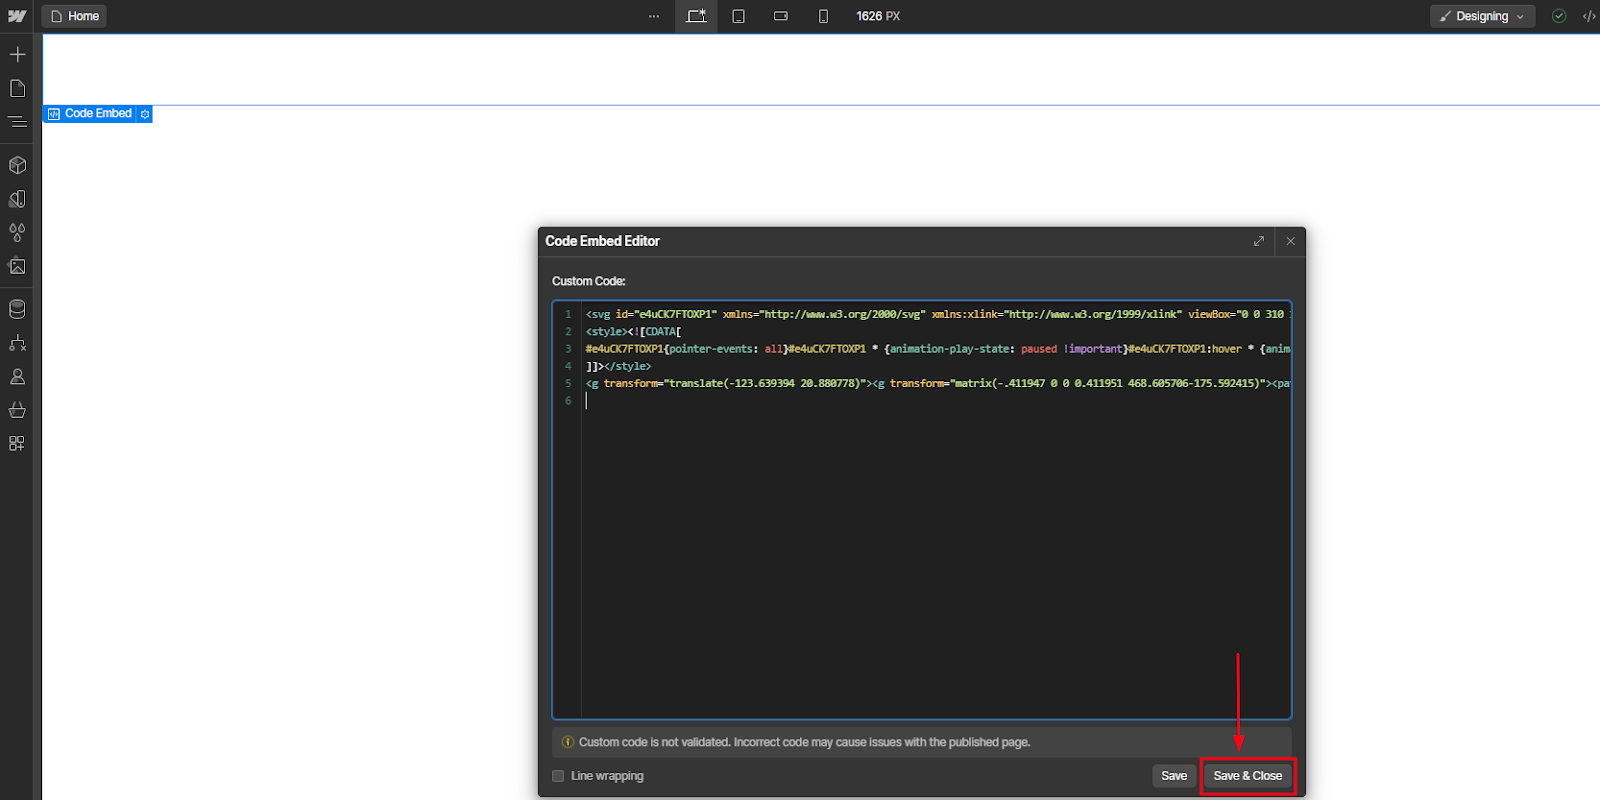Switch to tablet breakpoint

coord(738,16)
